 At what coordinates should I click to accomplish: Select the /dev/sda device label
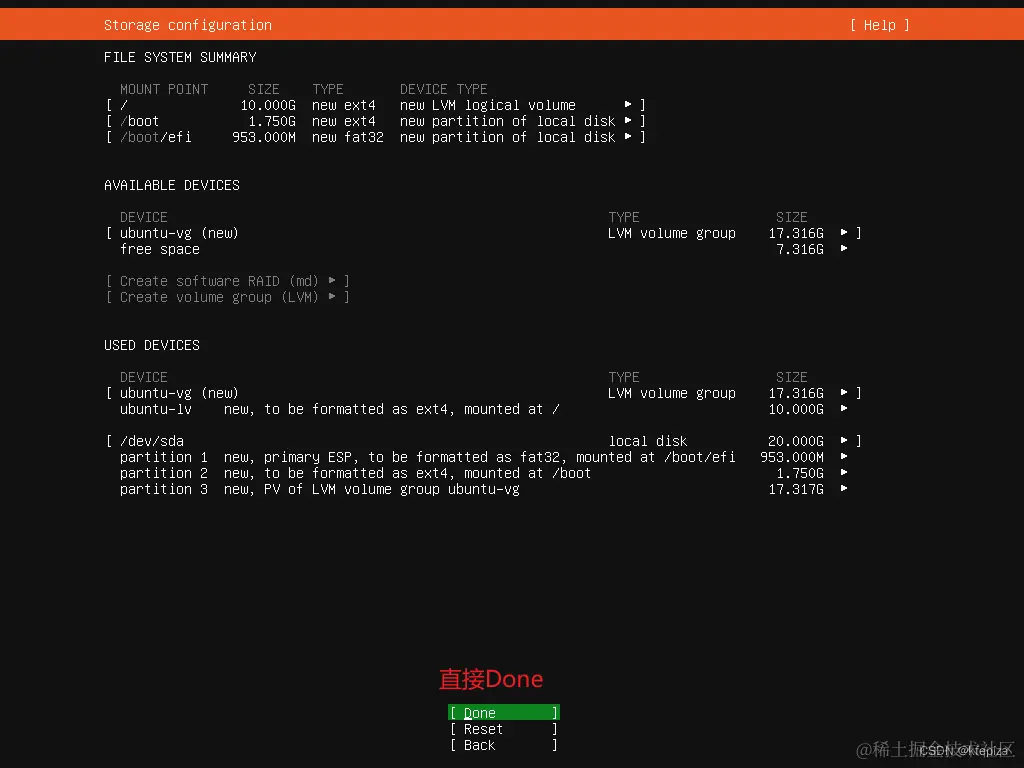point(152,441)
